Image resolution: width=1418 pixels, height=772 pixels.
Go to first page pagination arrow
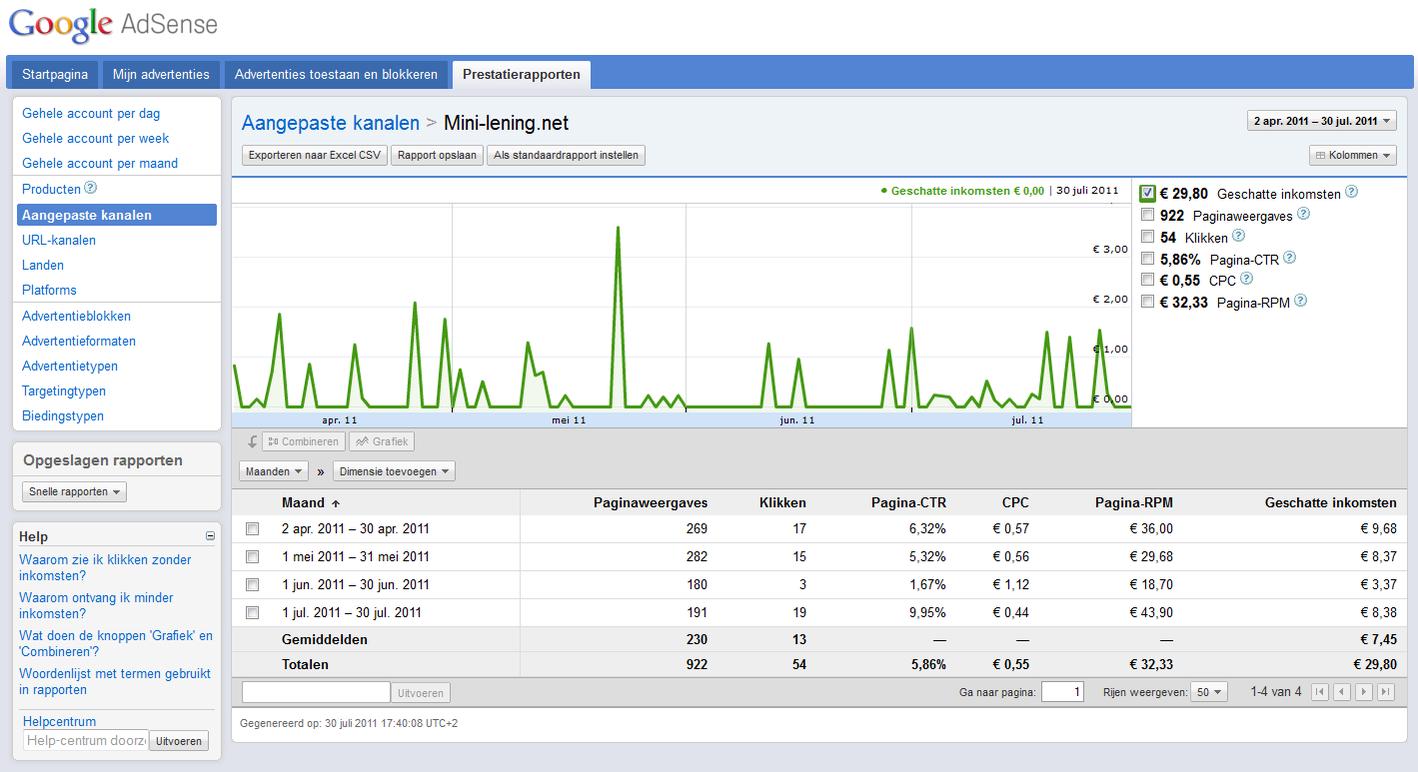pyautogui.click(x=1320, y=692)
